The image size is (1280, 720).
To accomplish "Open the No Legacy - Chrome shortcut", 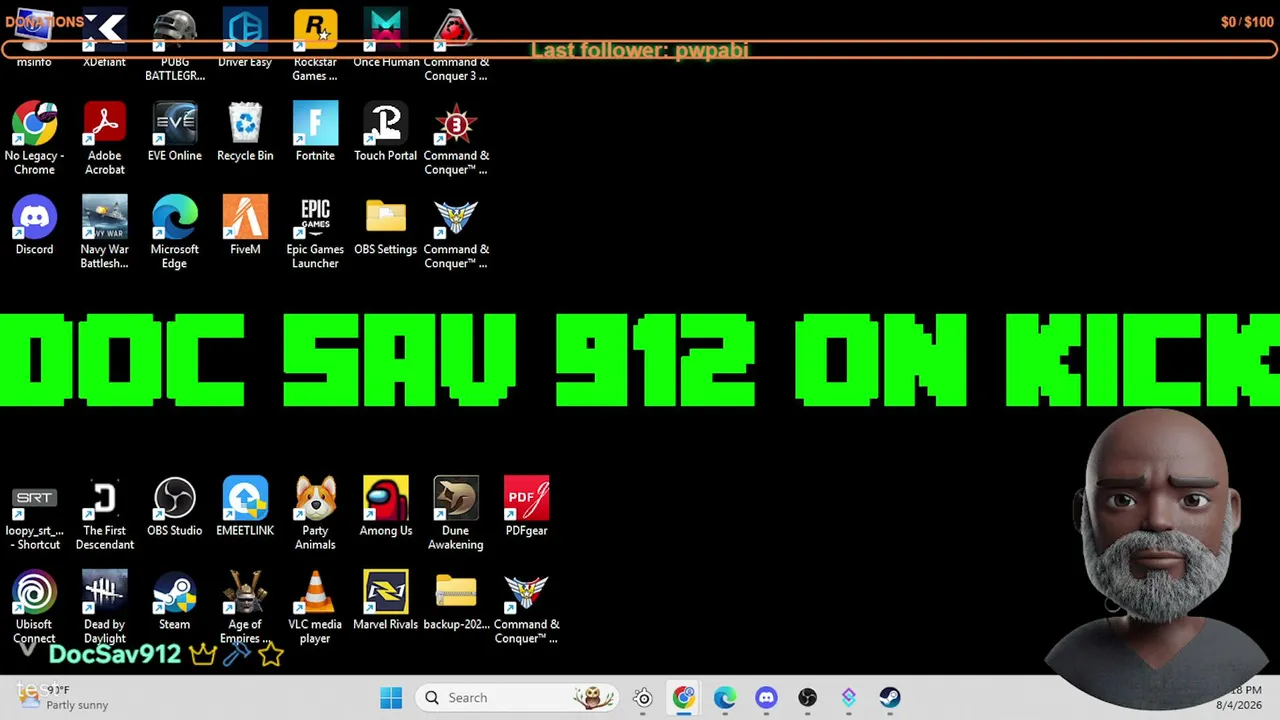I will pos(34,139).
